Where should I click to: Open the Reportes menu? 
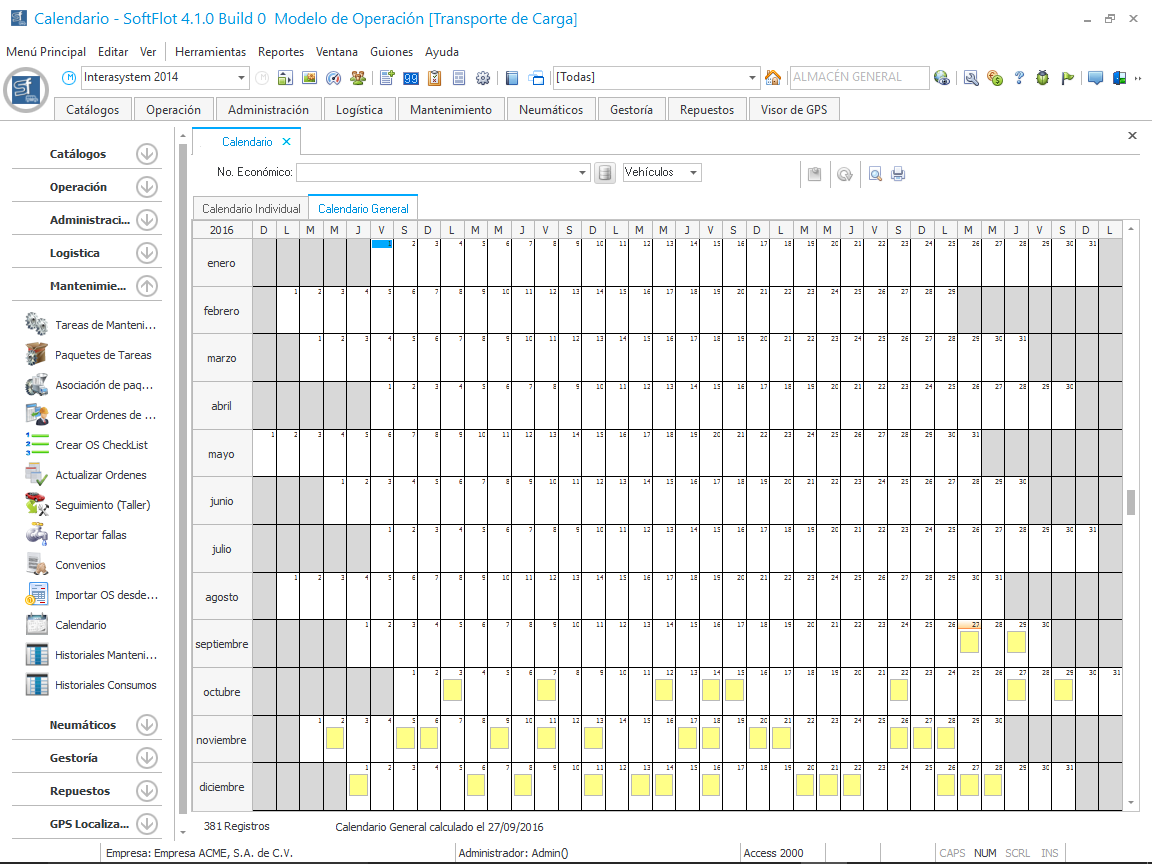[x=281, y=52]
